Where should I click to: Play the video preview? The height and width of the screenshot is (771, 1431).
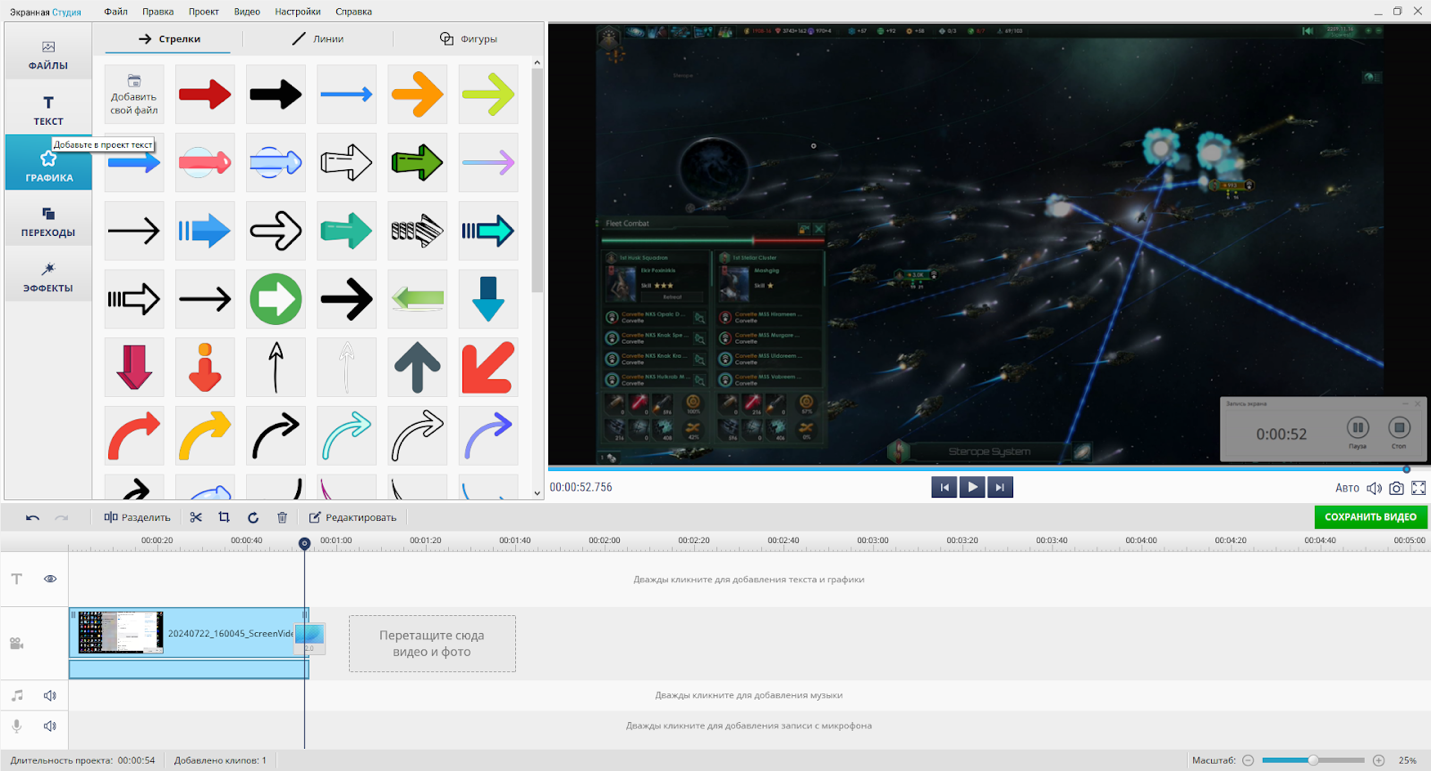coord(971,487)
